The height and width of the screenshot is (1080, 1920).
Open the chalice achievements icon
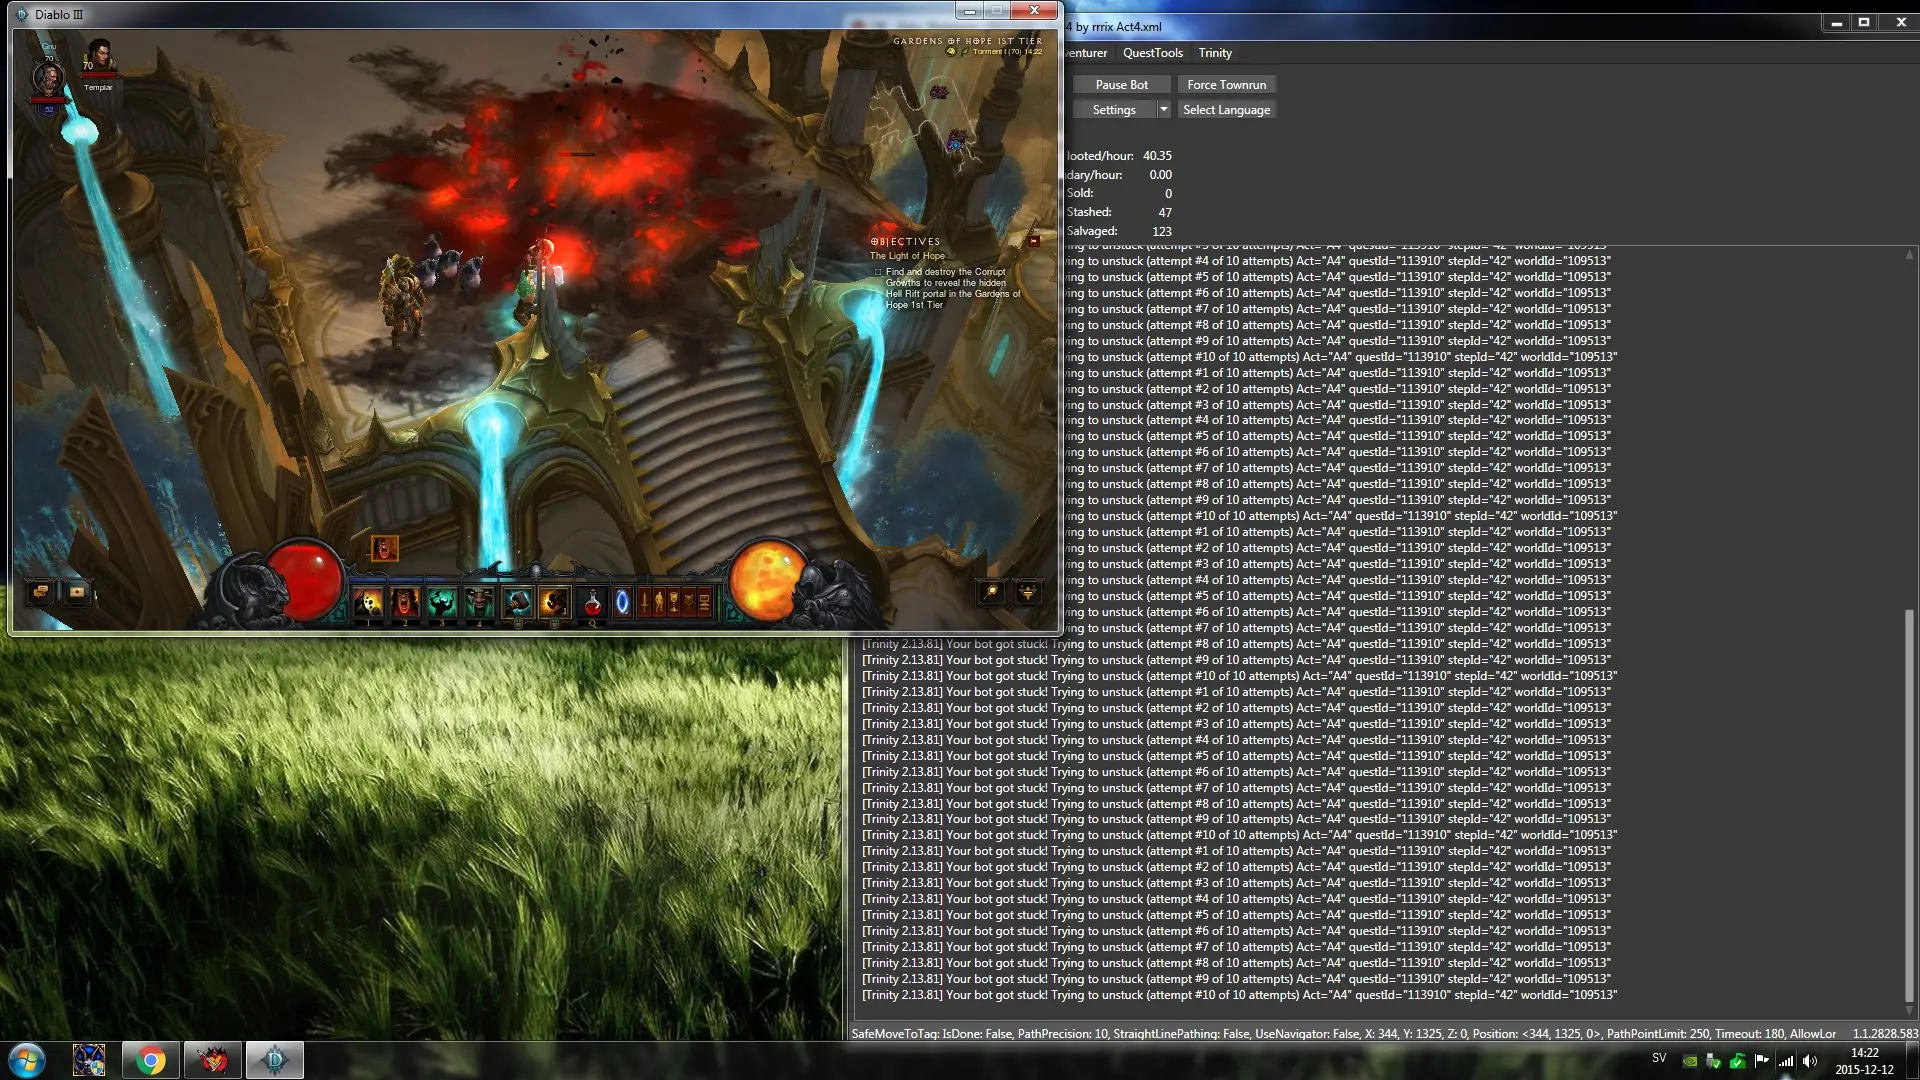(674, 602)
